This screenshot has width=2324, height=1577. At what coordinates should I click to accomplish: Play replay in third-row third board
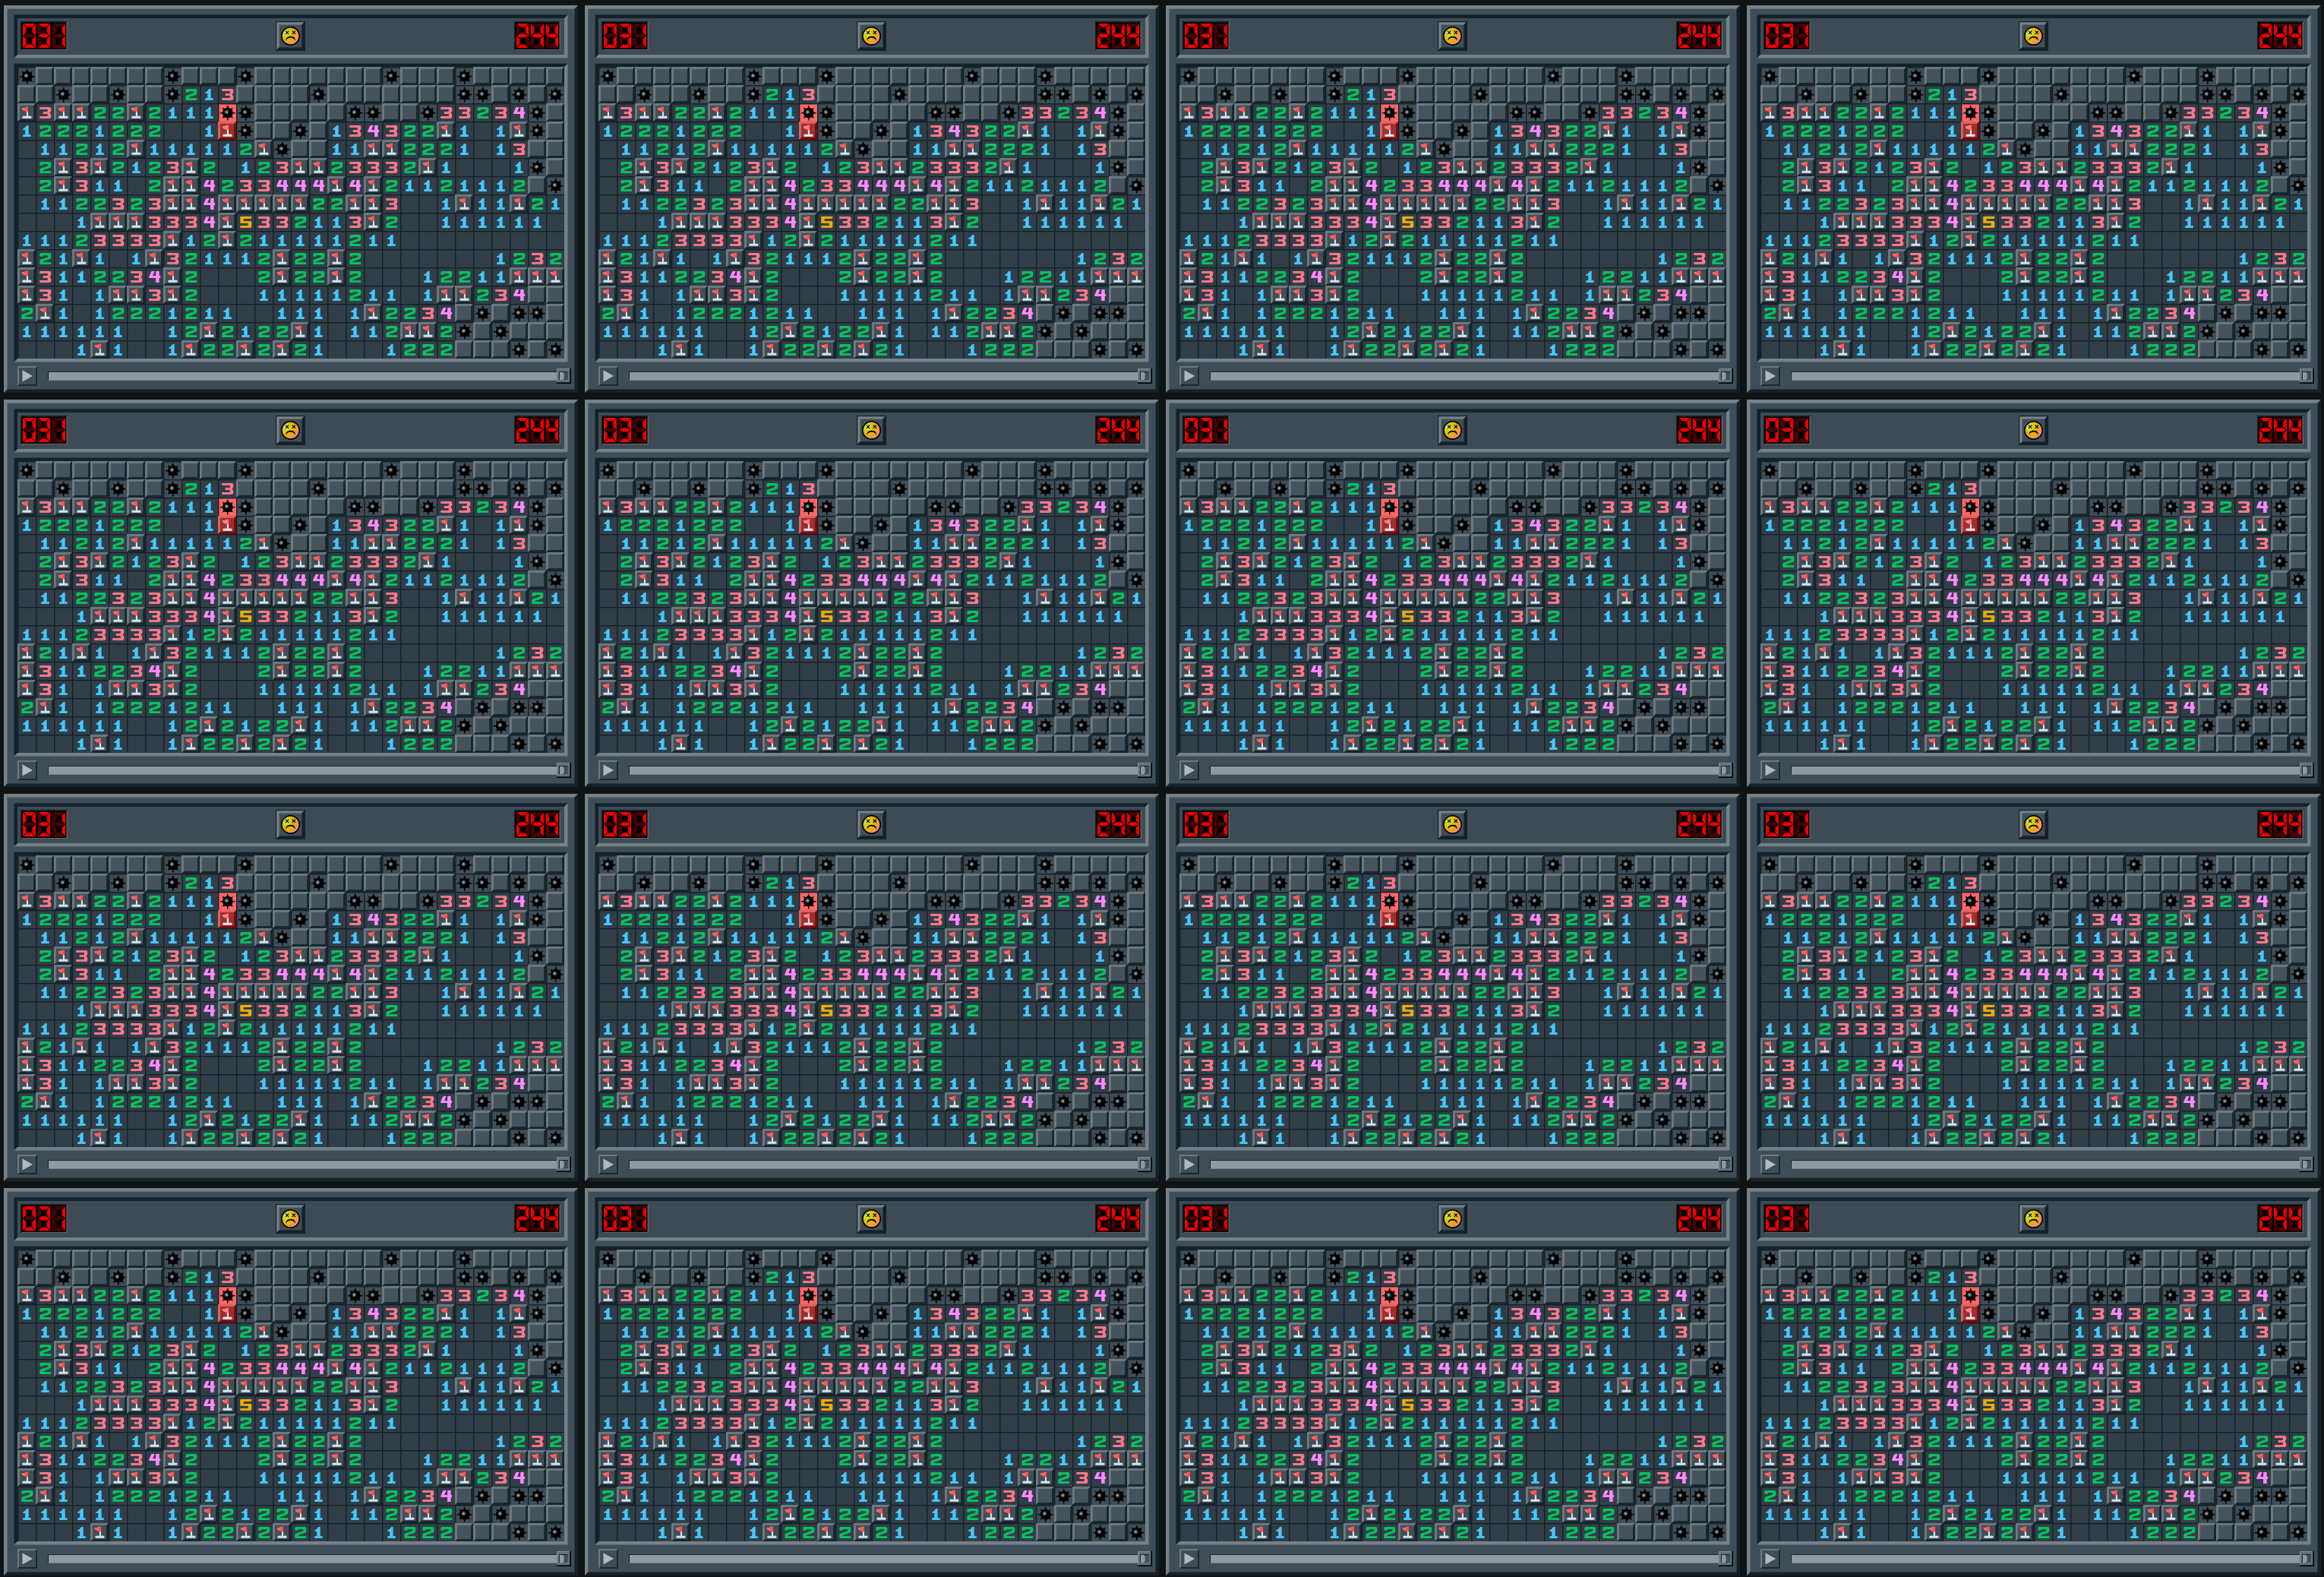(1189, 1164)
